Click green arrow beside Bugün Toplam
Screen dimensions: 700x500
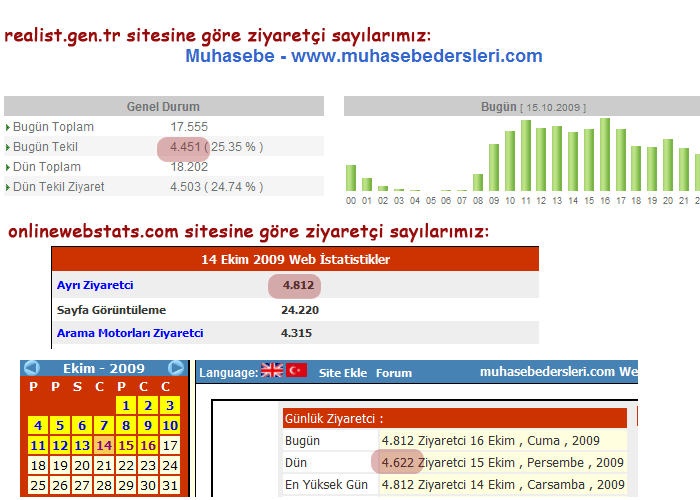coord(9,127)
